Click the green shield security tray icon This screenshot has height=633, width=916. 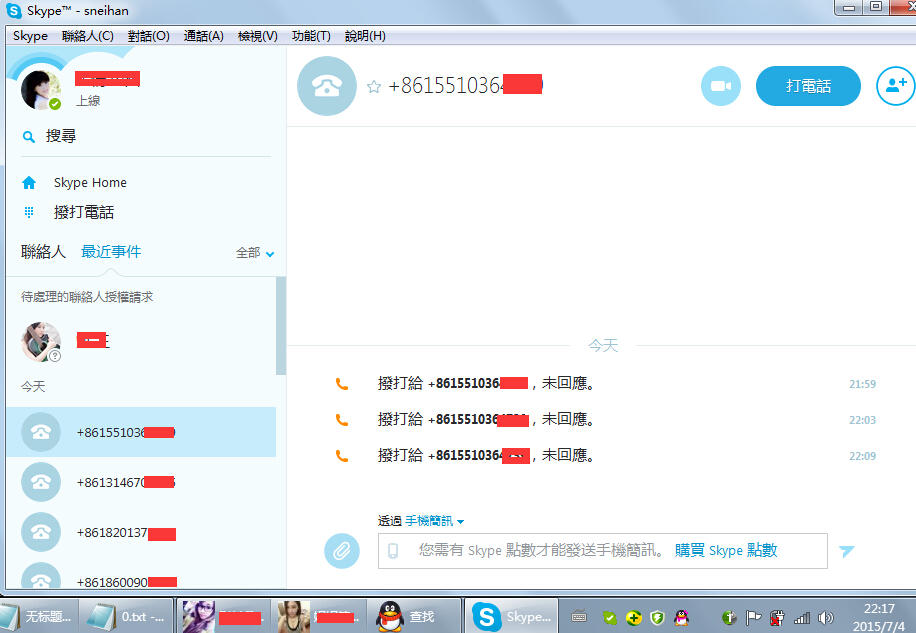657,617
